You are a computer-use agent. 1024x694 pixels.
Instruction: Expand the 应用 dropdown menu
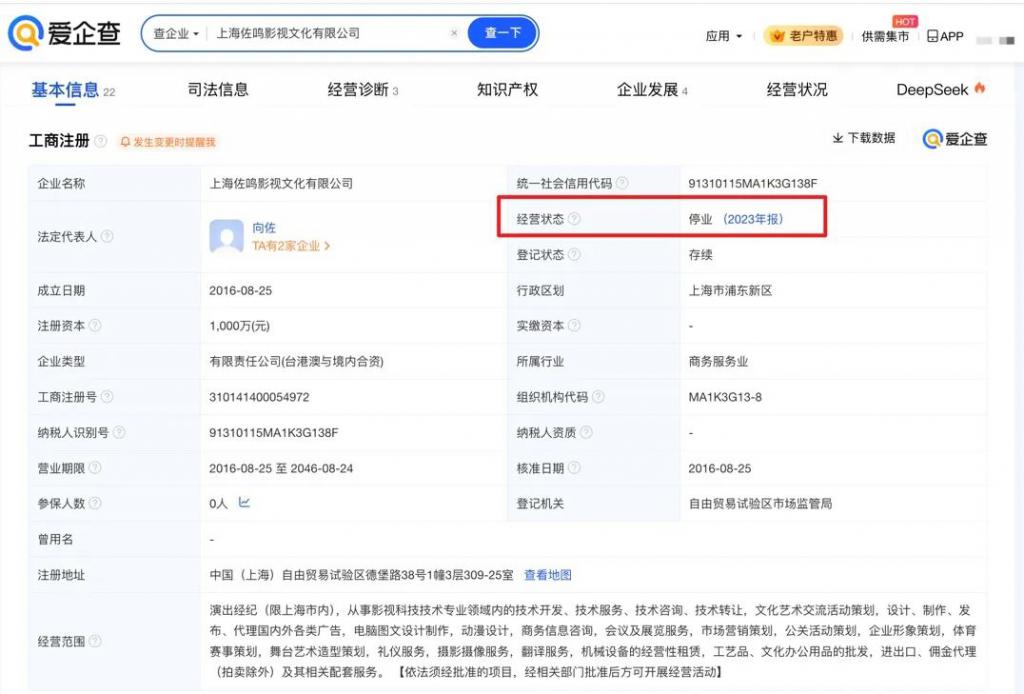(x=724, y=36)
